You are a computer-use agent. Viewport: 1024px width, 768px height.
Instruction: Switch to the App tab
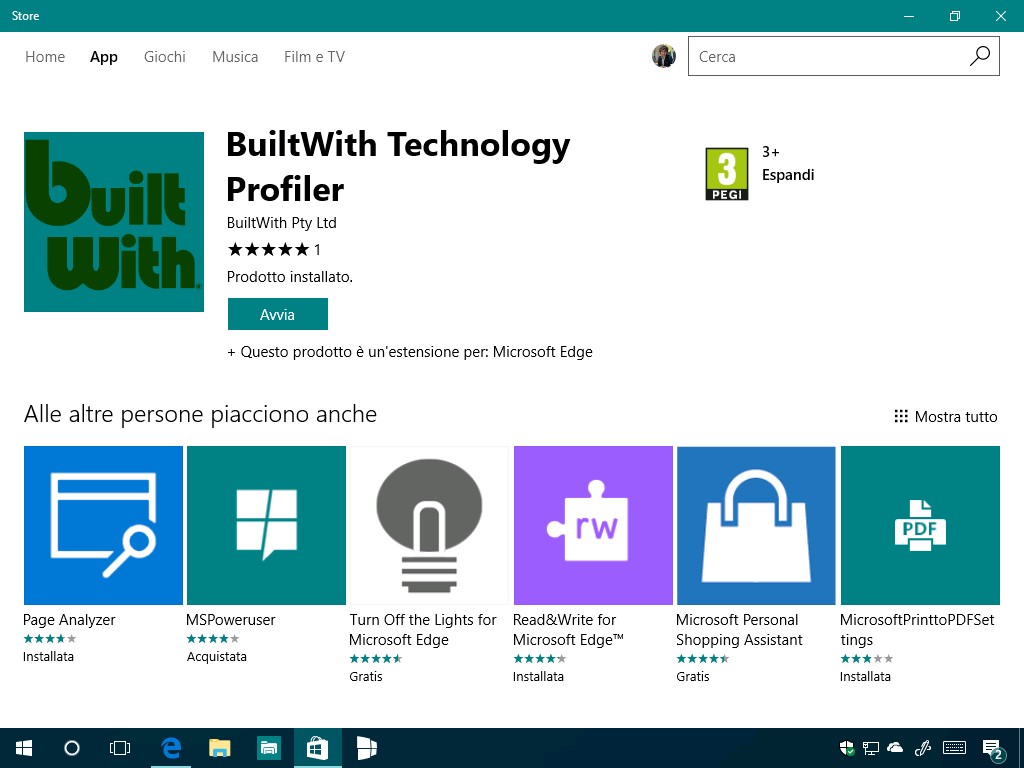pyautogui.click(x=104, y=57)
